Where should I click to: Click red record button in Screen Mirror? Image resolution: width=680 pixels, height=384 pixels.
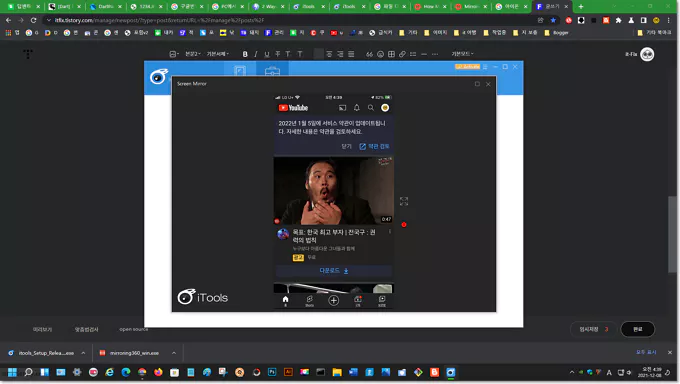coord(404,225)
